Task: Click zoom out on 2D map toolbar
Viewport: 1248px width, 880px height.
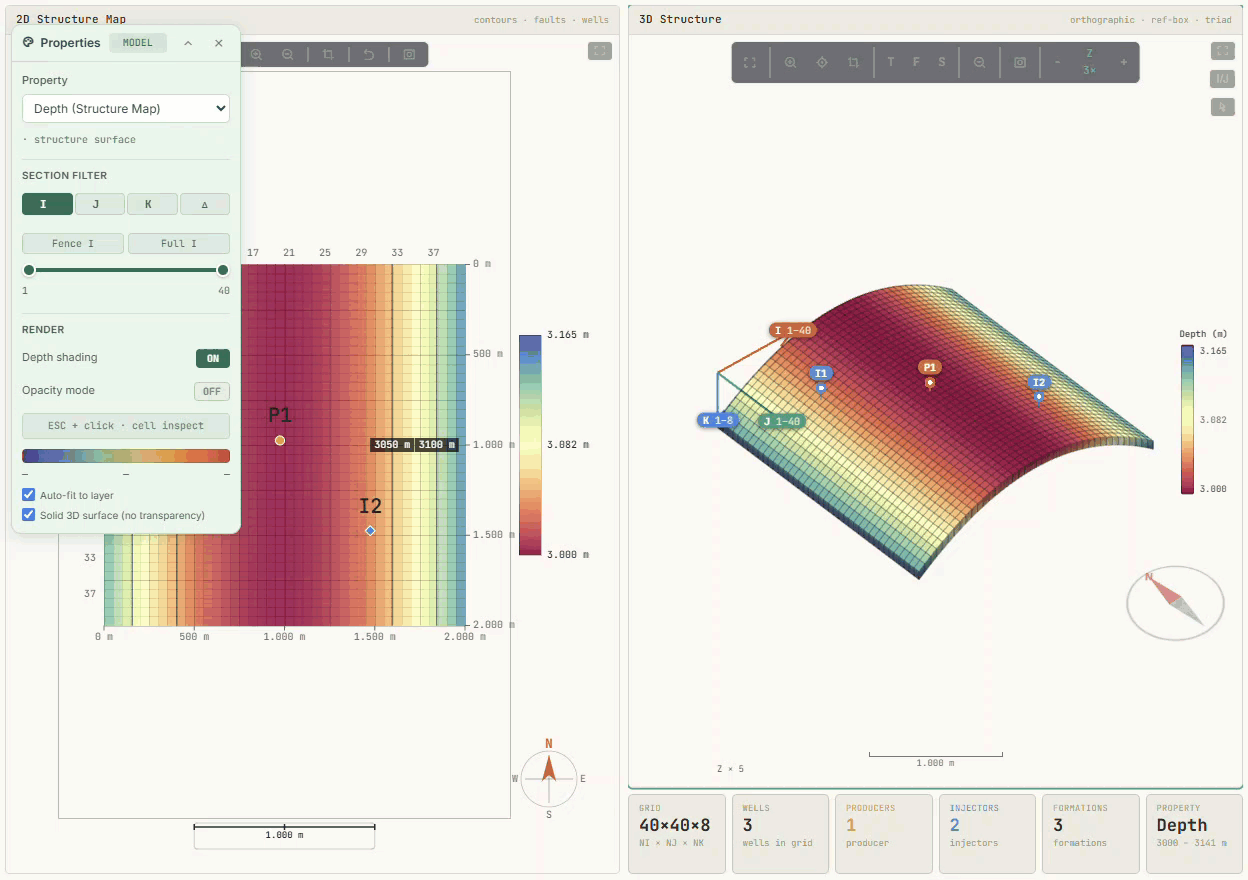Action: pos(288,55)
